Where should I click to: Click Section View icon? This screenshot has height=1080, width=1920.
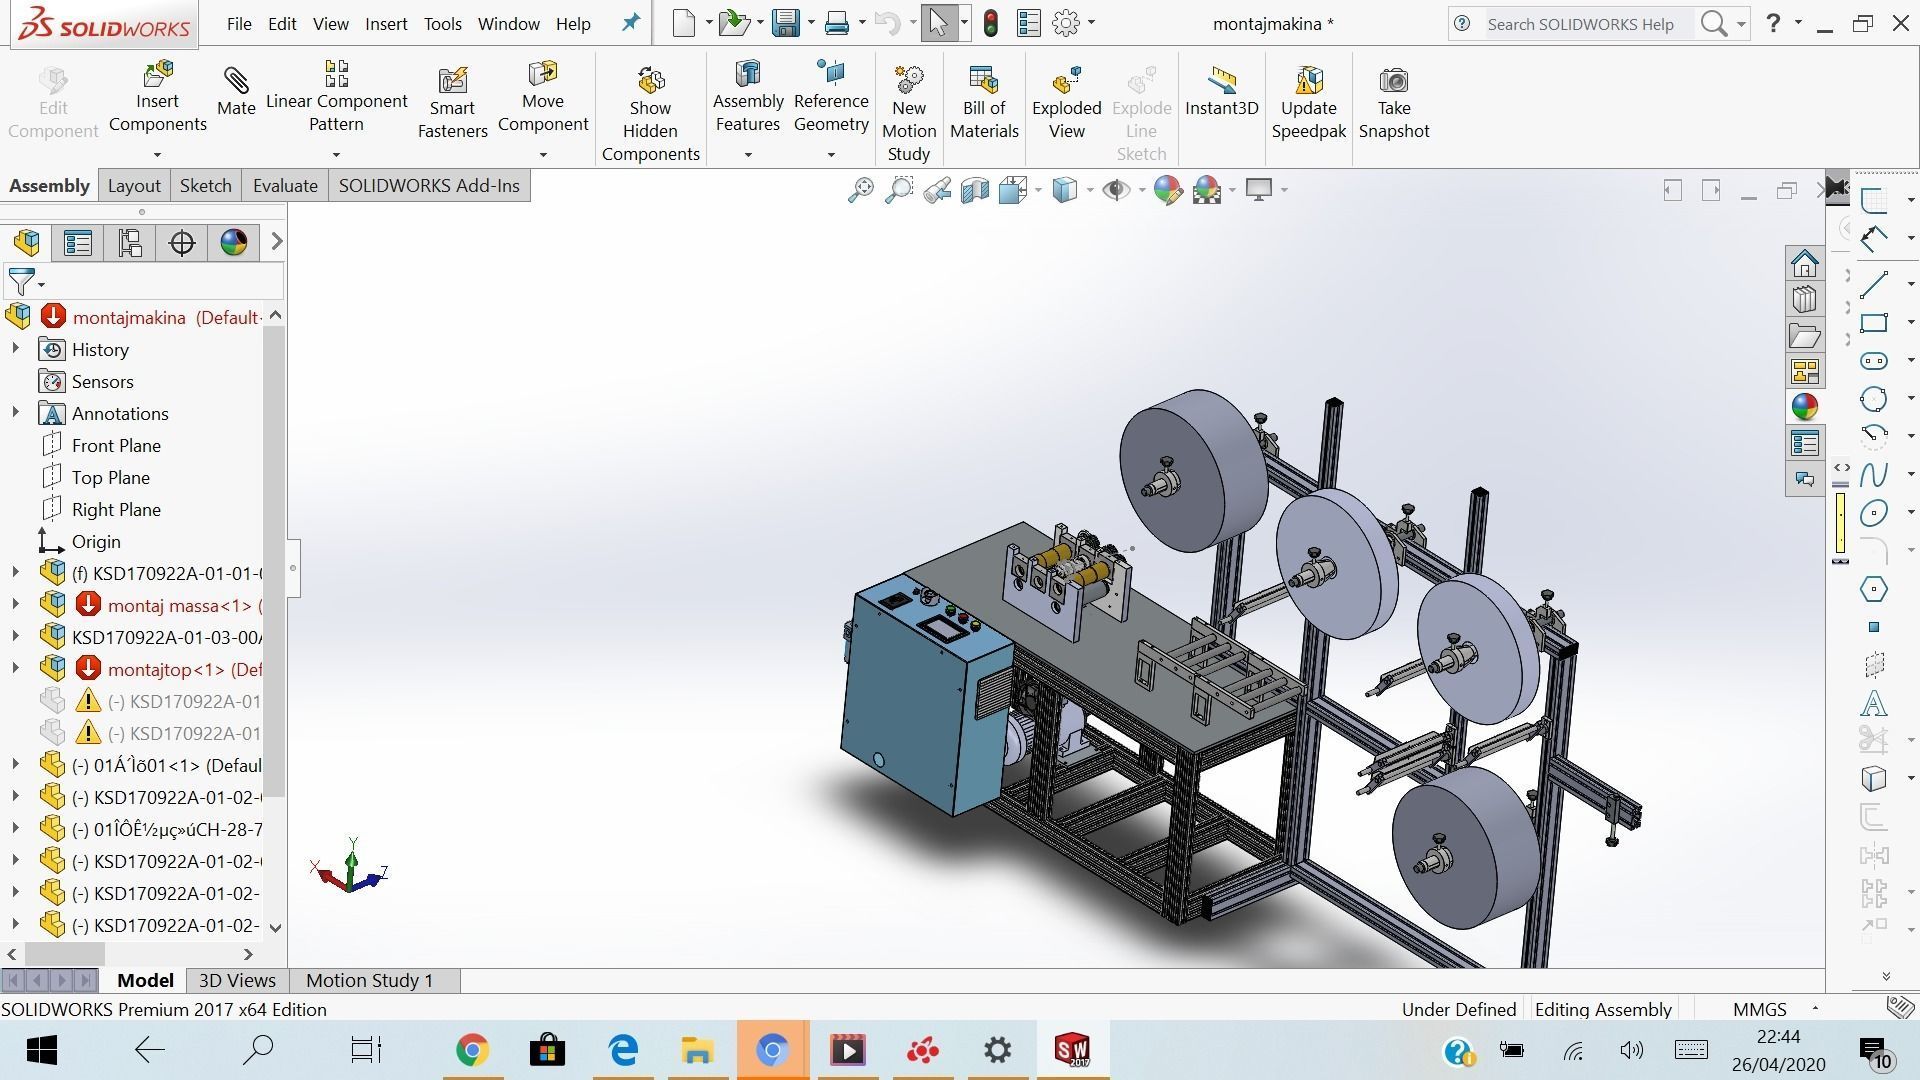click(x=975, y=189)
